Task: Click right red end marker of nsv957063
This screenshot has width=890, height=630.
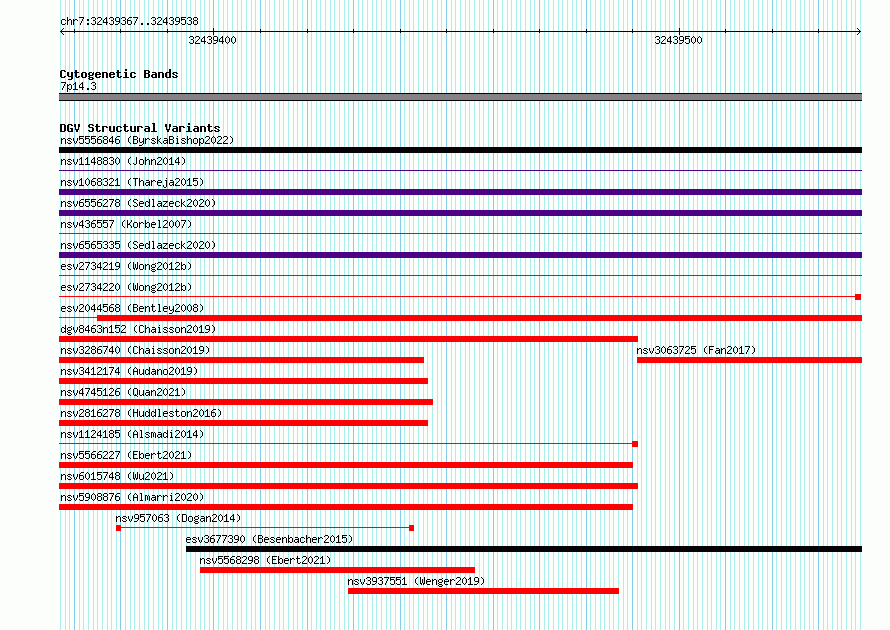Action: pyautogui.click(x=412, y=528)
